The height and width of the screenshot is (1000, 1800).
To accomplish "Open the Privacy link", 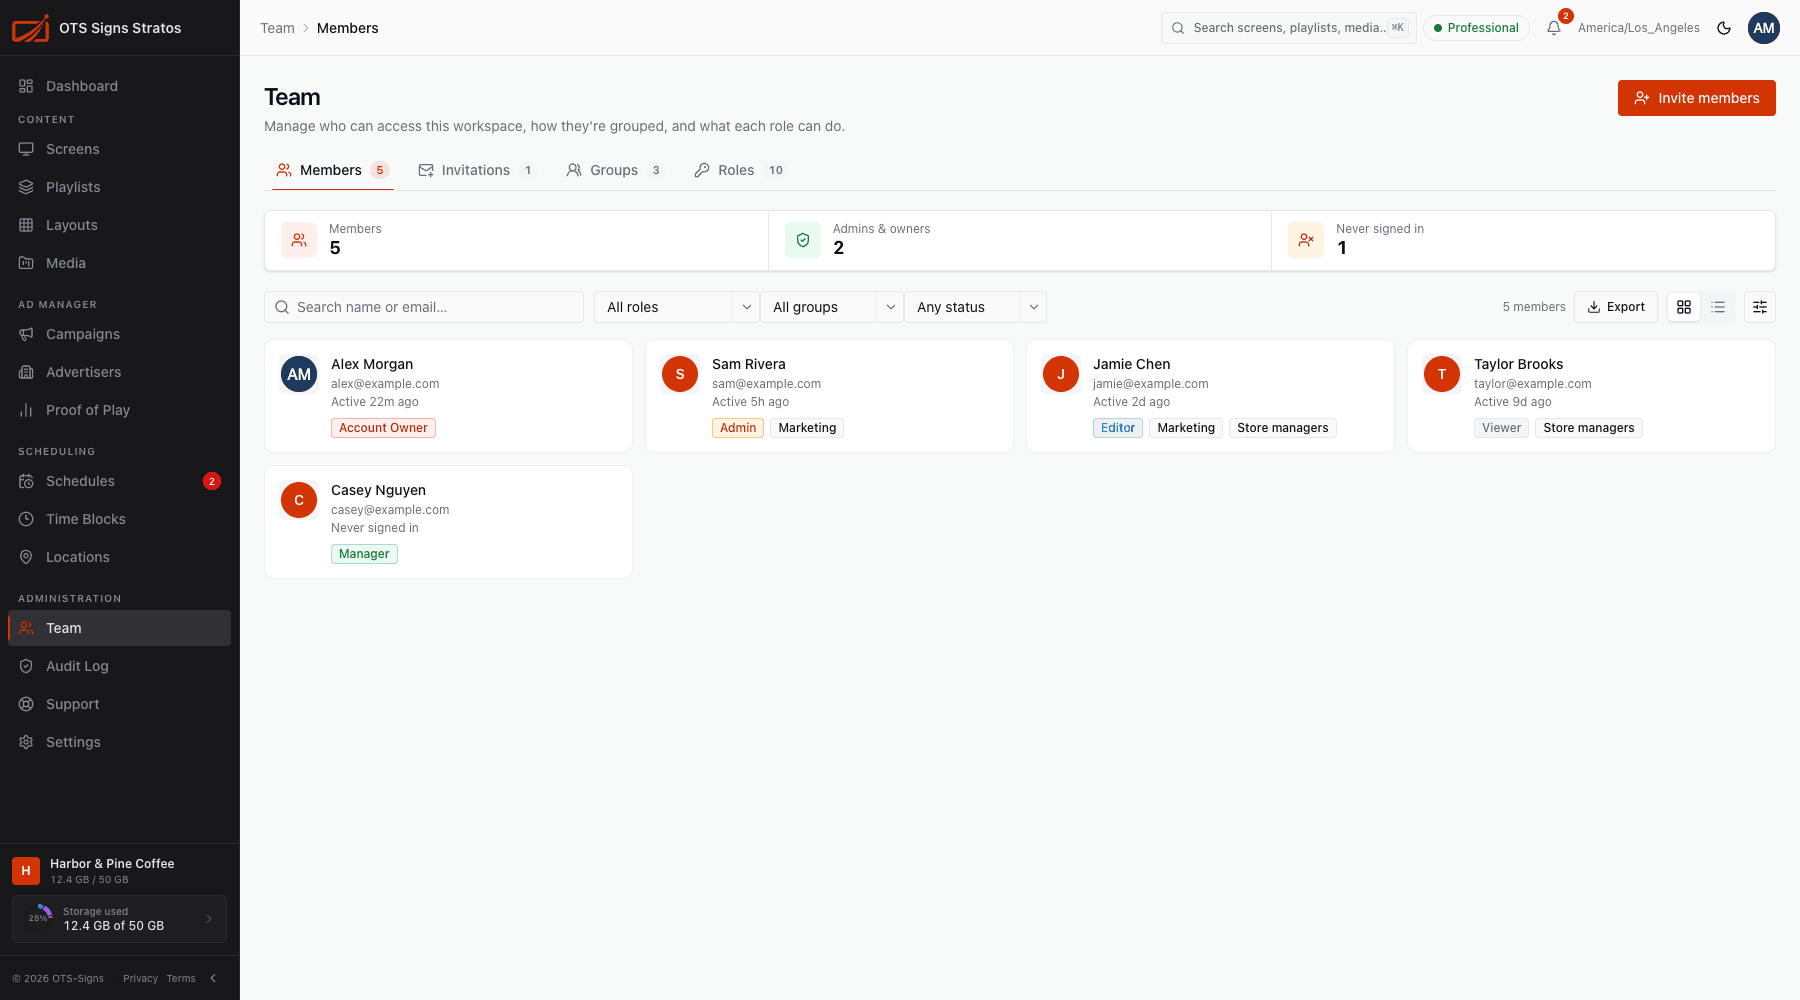I will [x=140, y=978].
